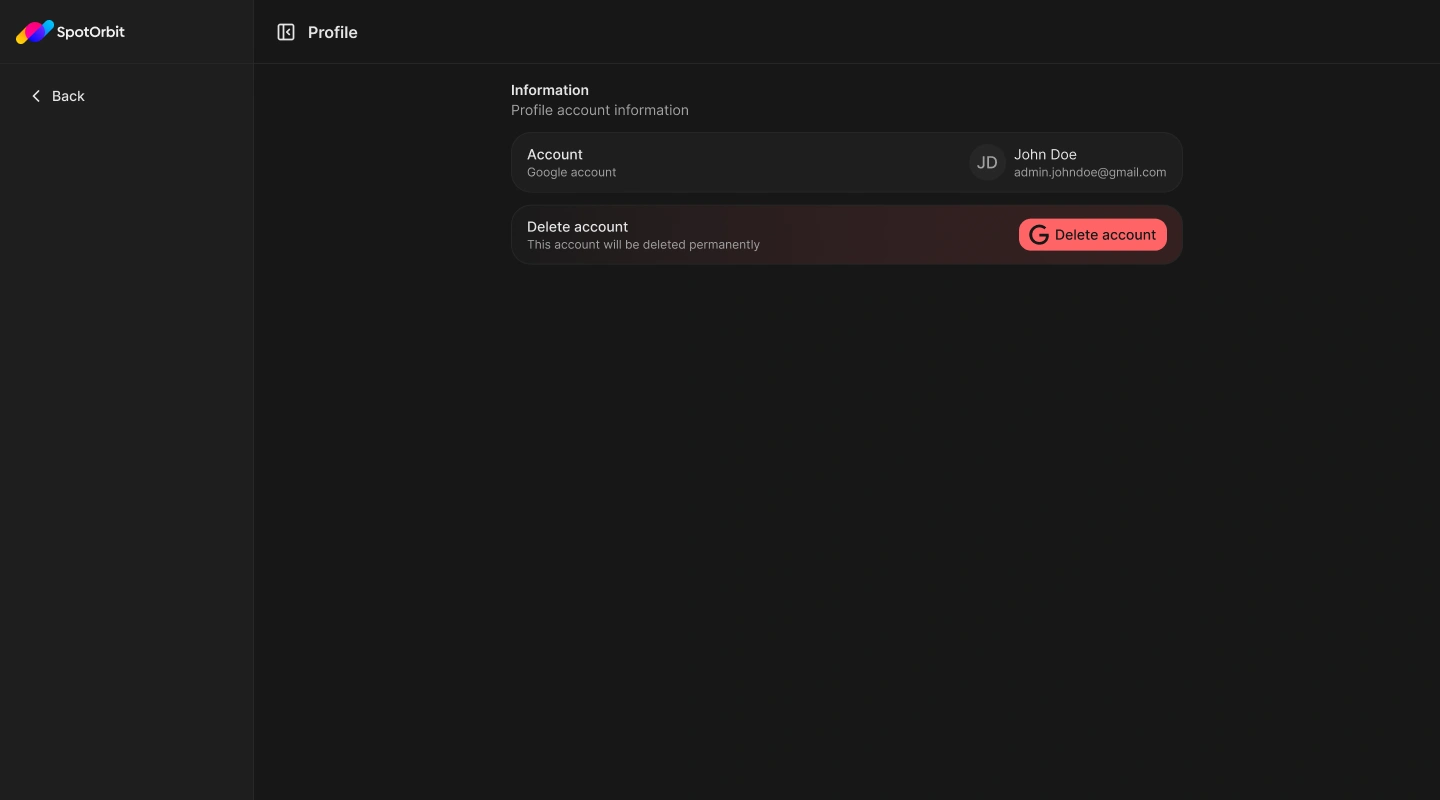1440x800 pixels.
Task: Click the 'Profile account information' subtitle
Action: click(600, 110)
